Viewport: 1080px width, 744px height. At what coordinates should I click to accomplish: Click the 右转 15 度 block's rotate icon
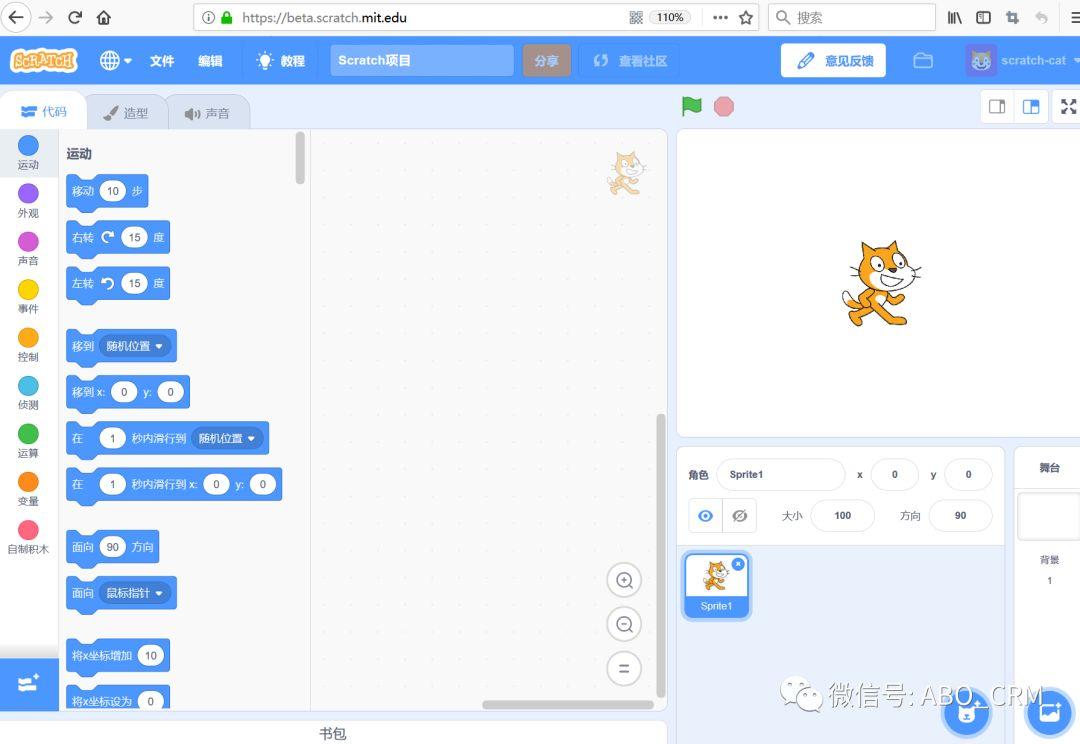(107, 237)
